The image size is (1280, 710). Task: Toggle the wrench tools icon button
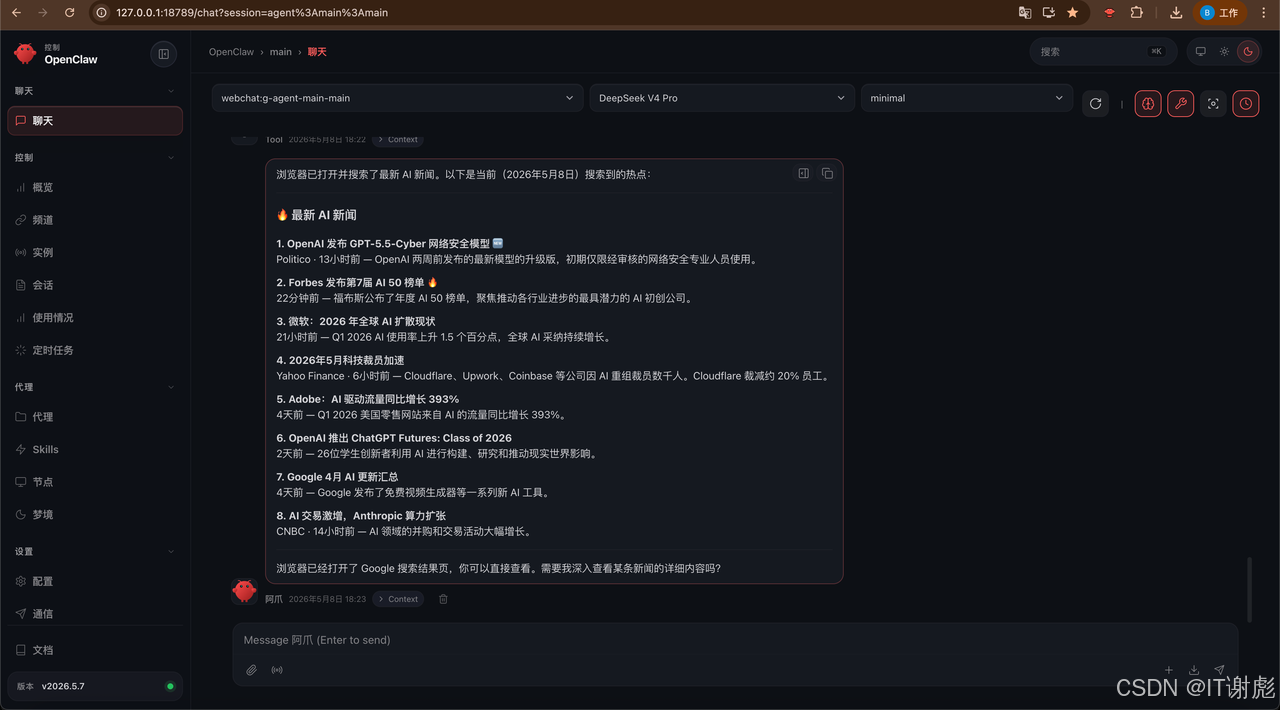(x=1181, y=103)
